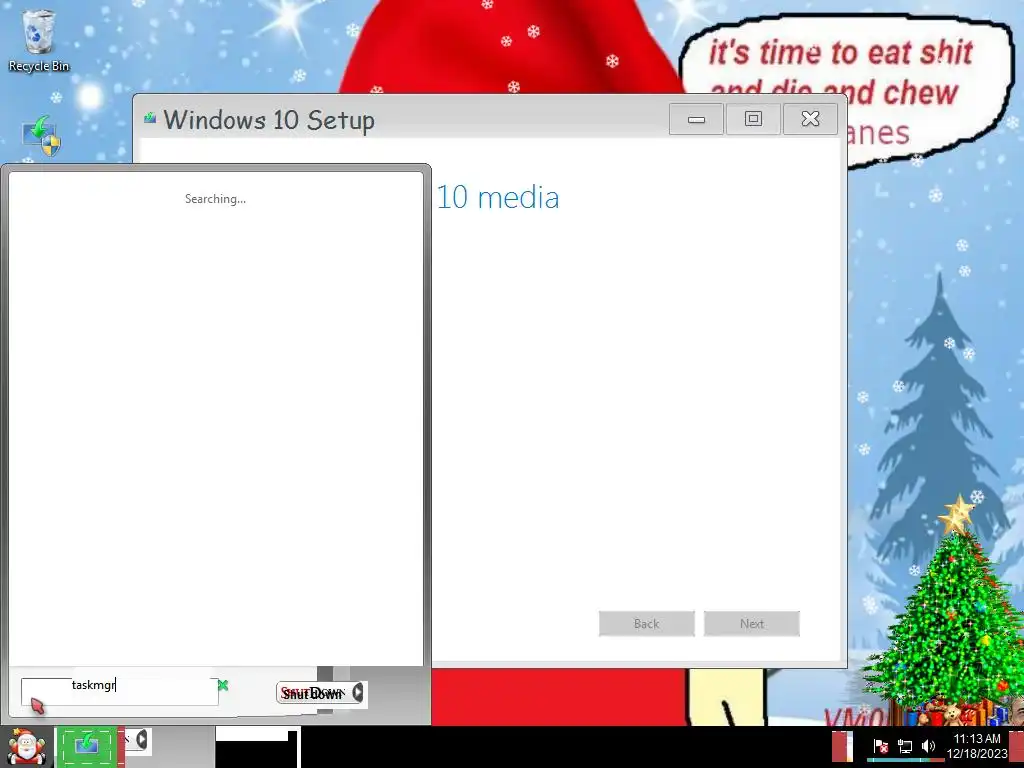Image resolution: width=1024 pixels, height=768 pixels.
Task: Click Next in Windows 10 Setup
Action: (752, 624)
